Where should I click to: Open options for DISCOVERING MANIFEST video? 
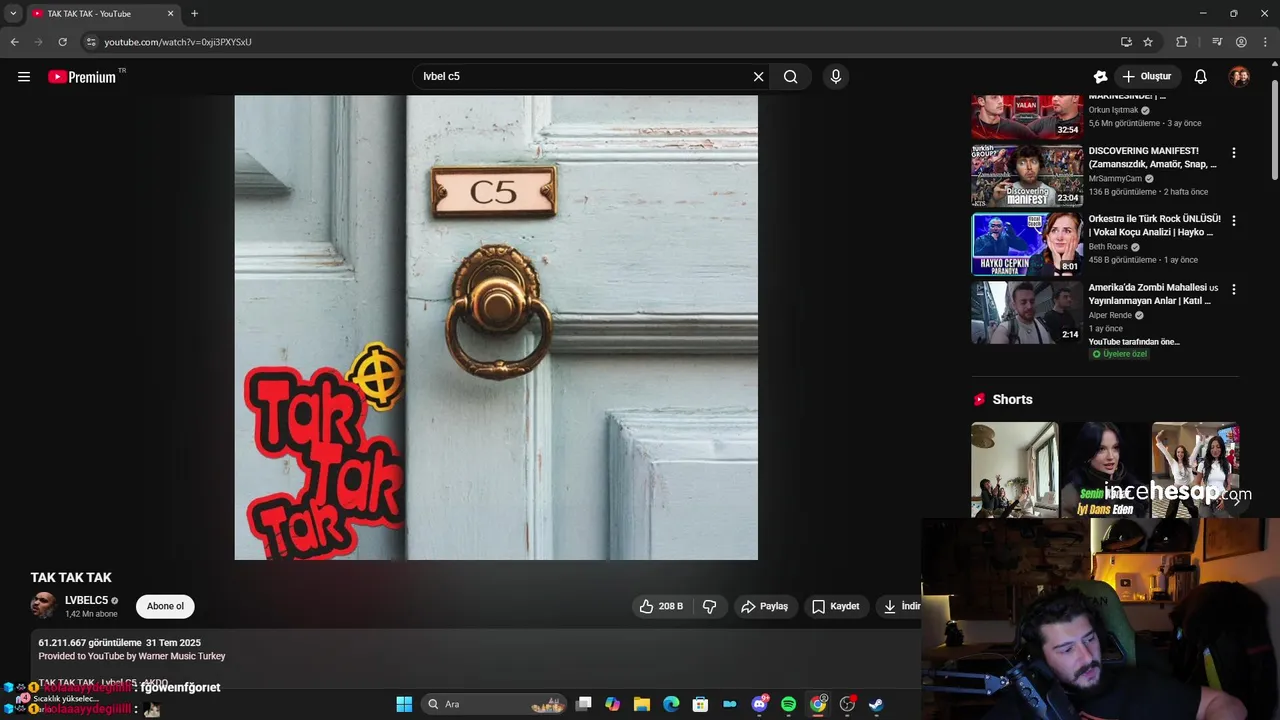tap(1233, 153)
